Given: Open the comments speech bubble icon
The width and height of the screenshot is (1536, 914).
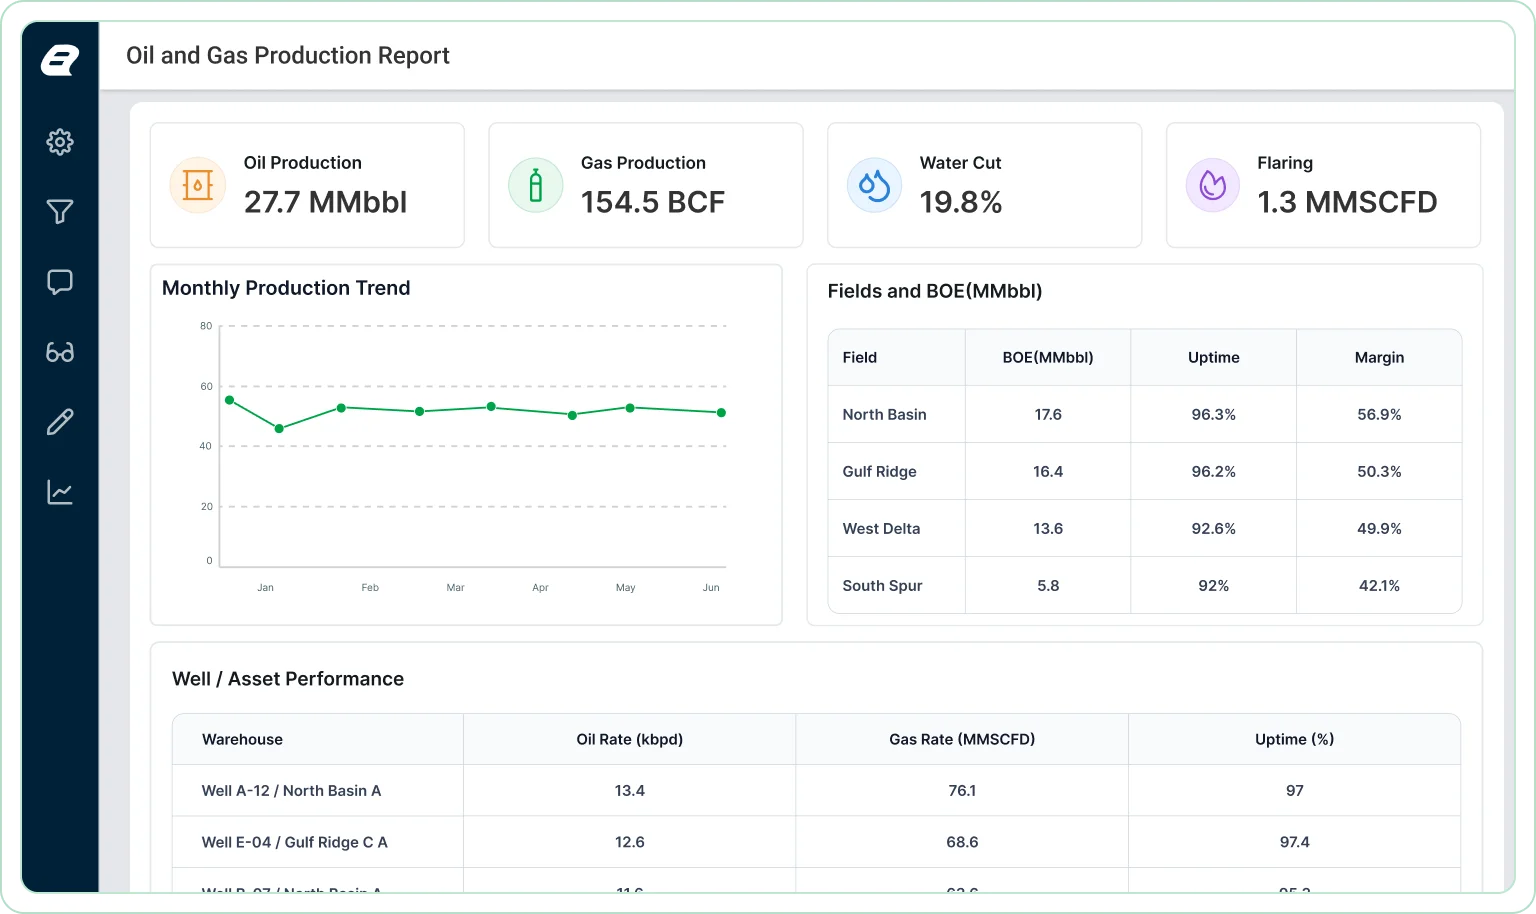Looking at the screenshot, I should pyautogui.click(x=60, y=282).
